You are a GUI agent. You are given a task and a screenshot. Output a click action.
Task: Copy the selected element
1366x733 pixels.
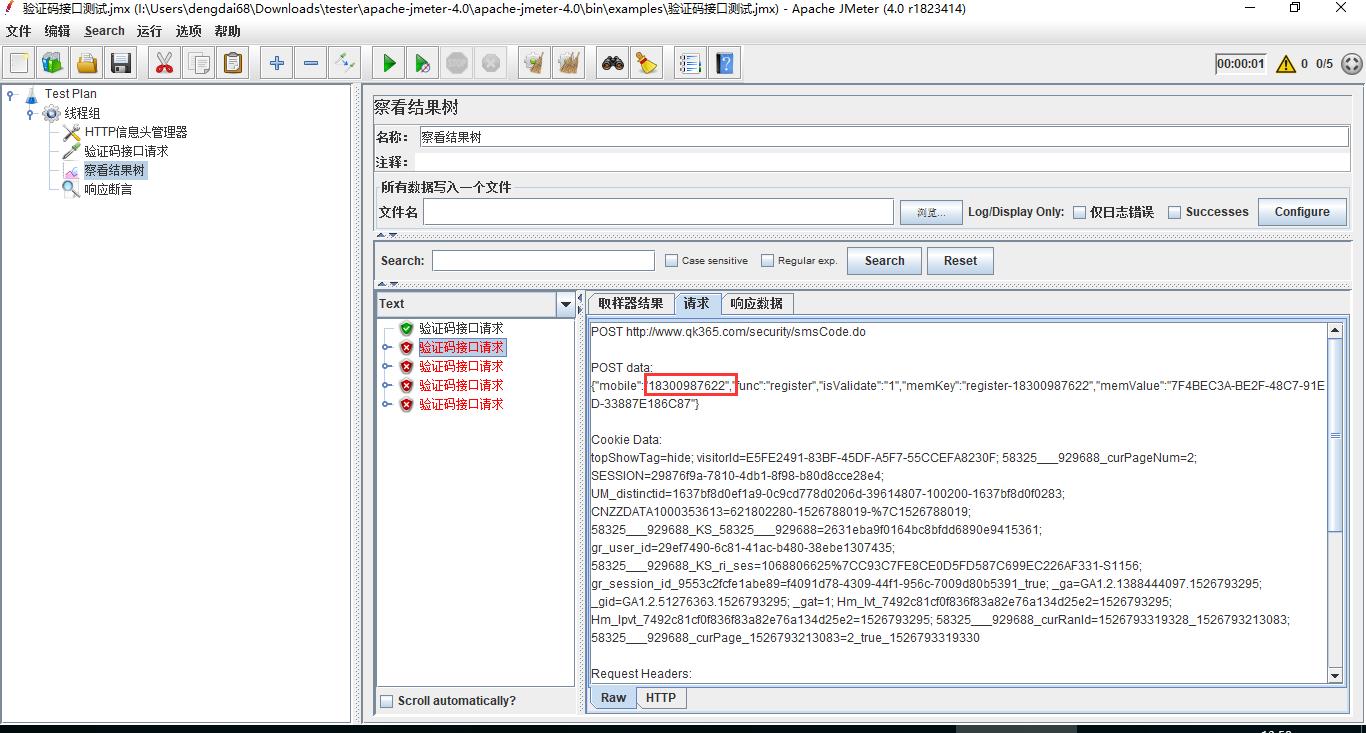(199, 63)
